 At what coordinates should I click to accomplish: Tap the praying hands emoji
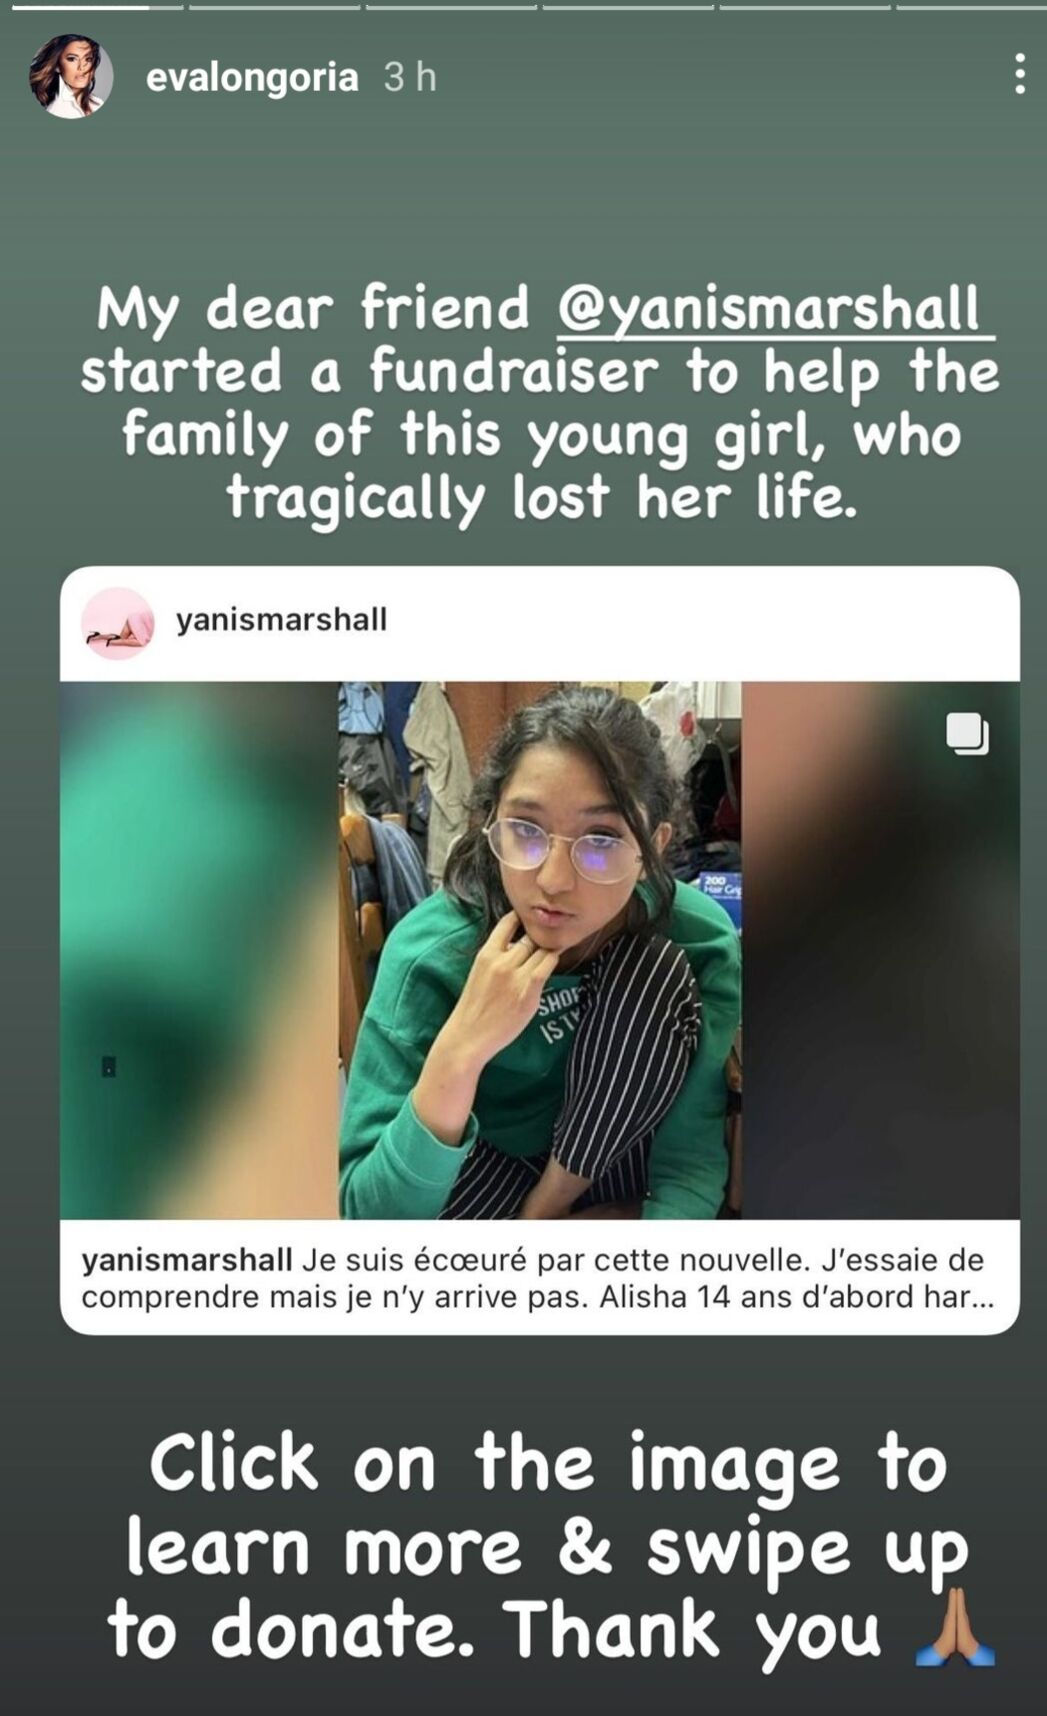click(x=955, y=1627)
